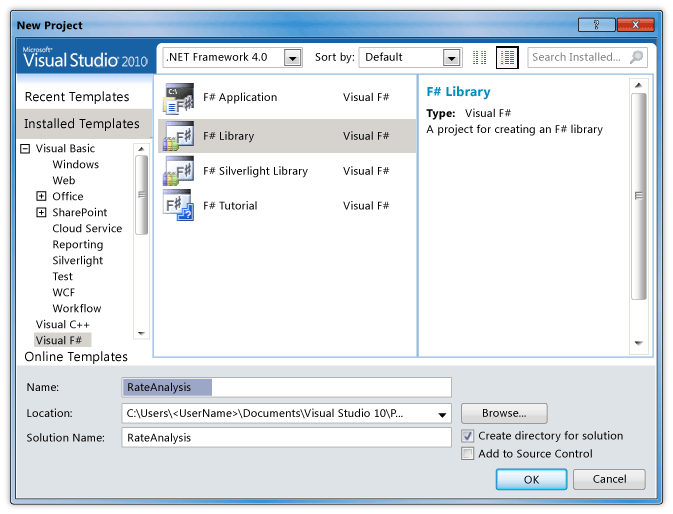Select the Web template category
Image resolution: width=673 pixels, height=514 pixels.
[x=64, y=181]
